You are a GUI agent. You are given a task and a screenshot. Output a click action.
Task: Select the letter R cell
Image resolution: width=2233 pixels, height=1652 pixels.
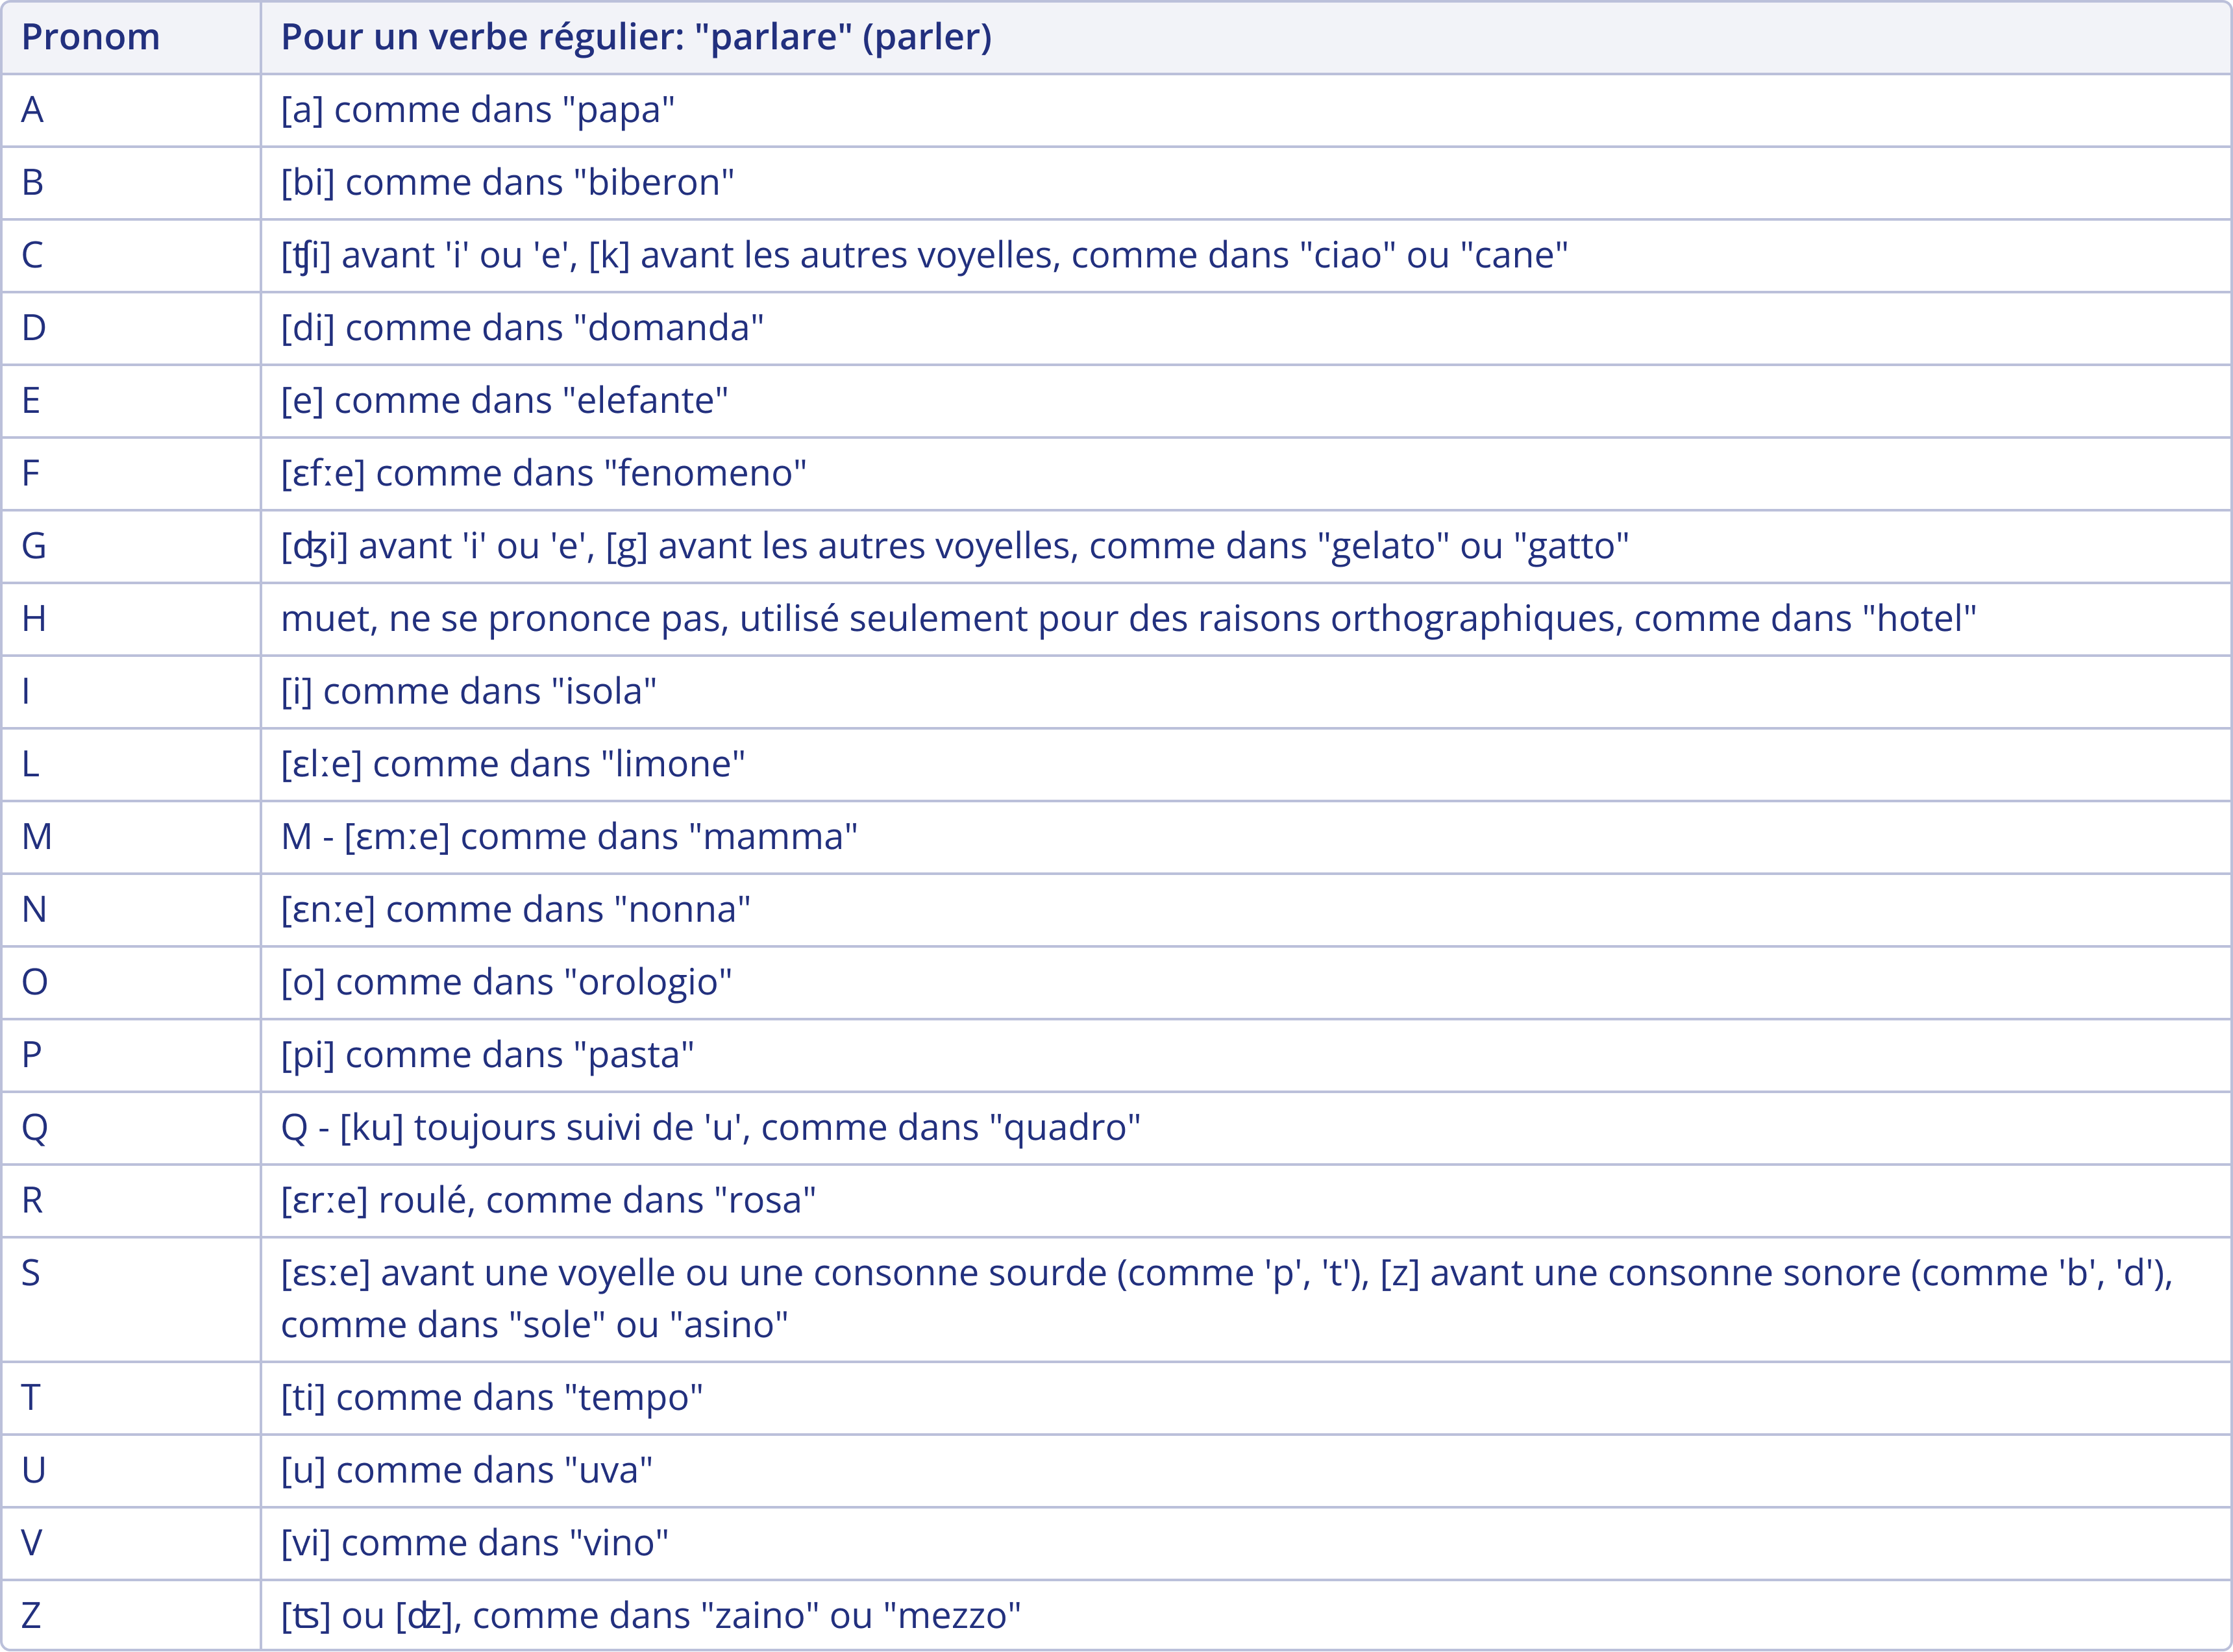click(x=33, y=1200)
